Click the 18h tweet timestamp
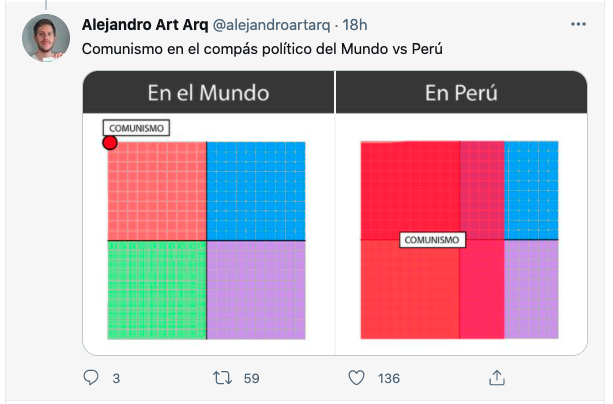Viewport: 613px width, 404px height. coord(355,25)
